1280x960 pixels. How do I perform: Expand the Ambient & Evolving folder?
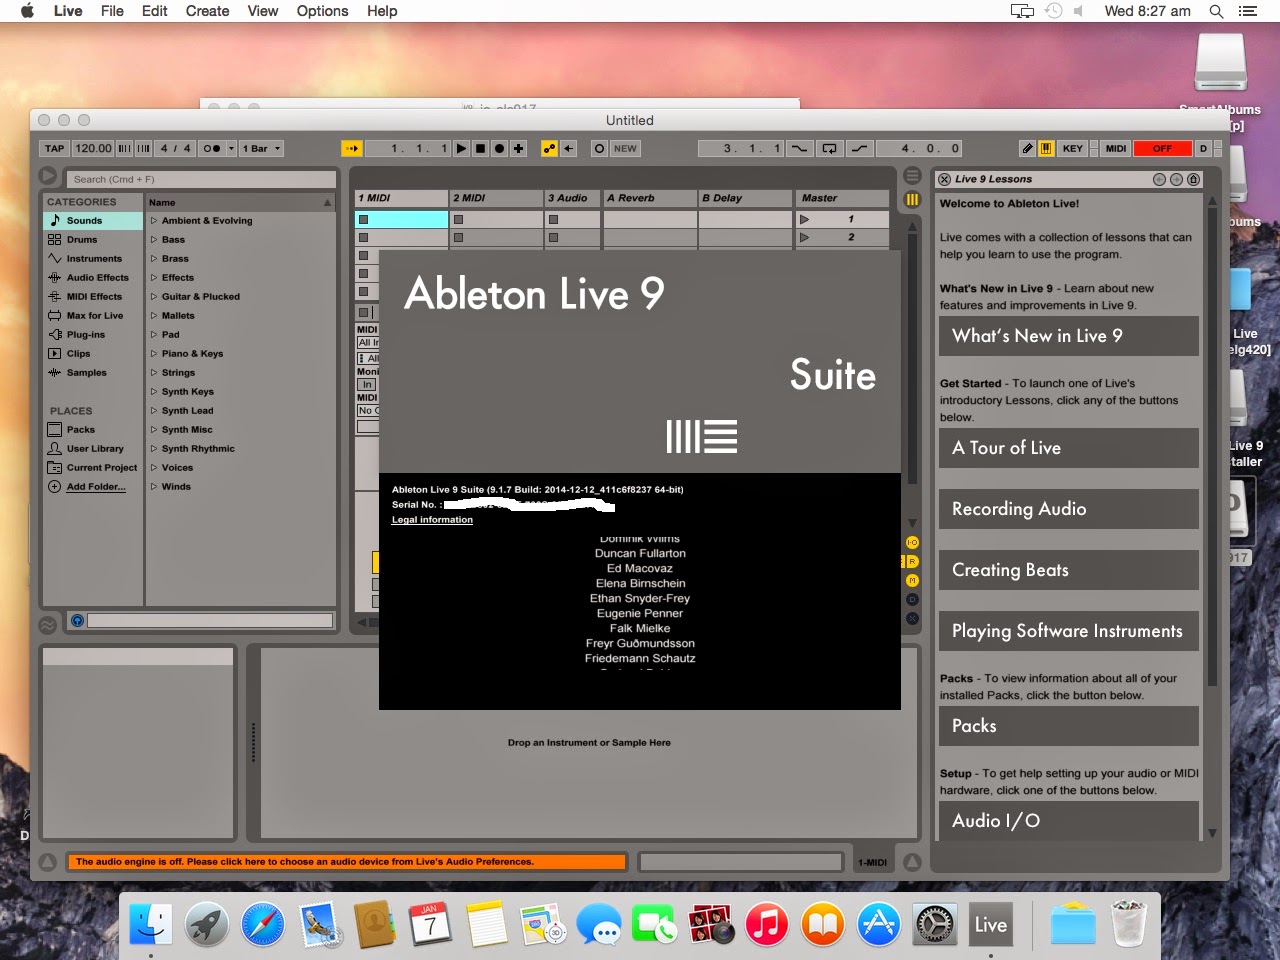coord(154,220)
